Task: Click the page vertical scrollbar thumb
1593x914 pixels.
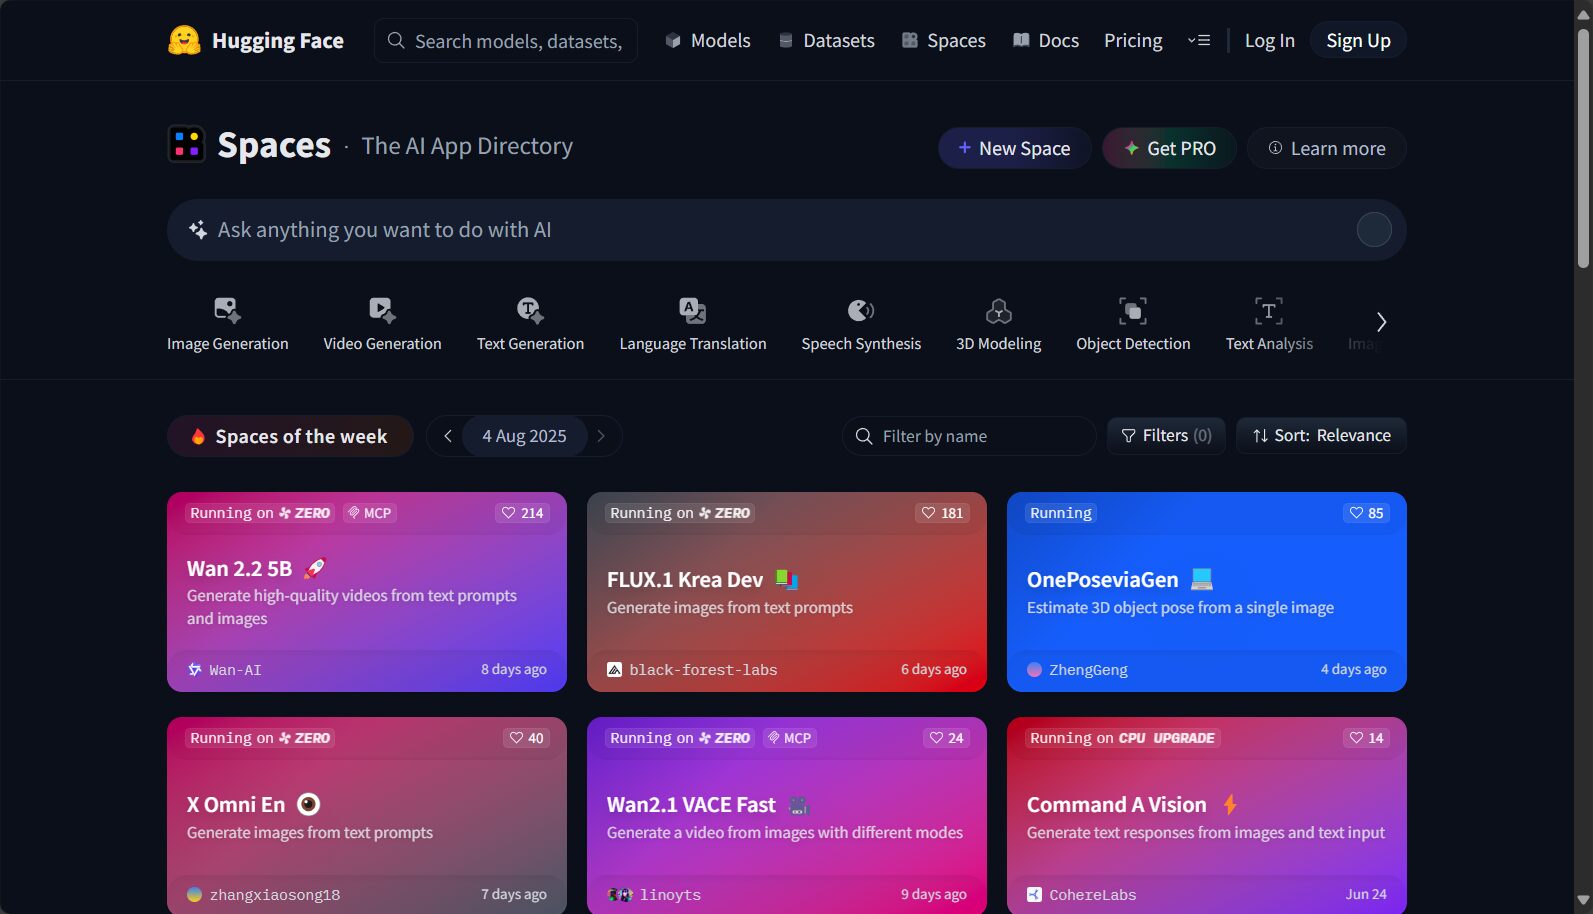Action: 1583,148
